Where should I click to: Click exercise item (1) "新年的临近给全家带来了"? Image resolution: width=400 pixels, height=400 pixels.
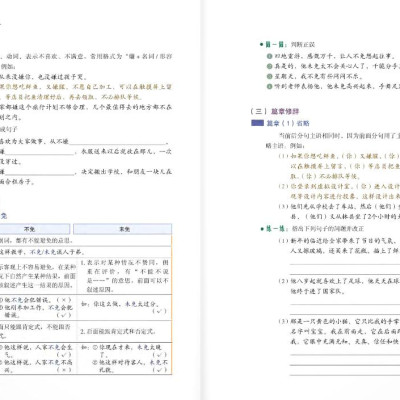click(339, 245)
